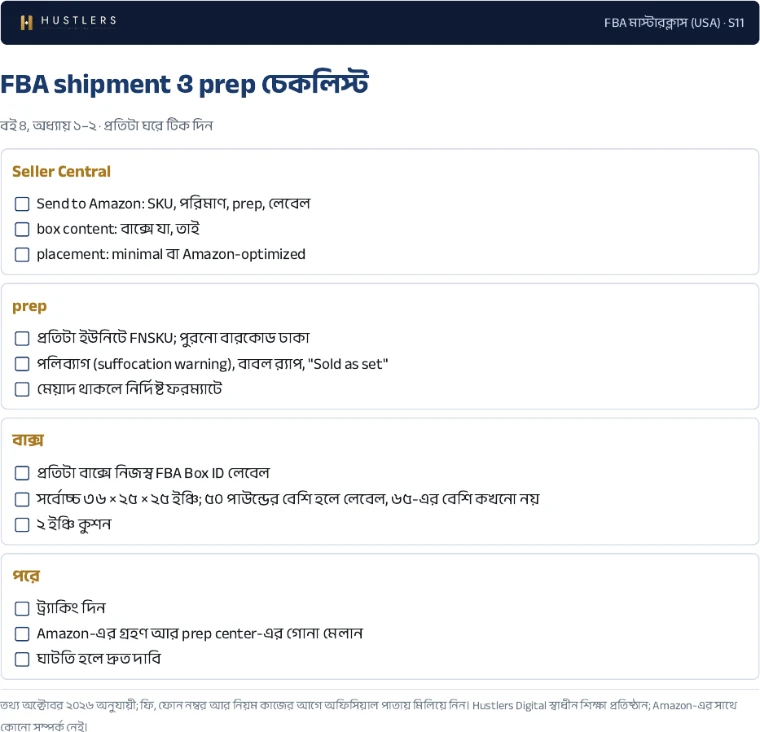The image size is (760, 732).
Task: Check the '৩৬ × ২৫ × ২৫ ইঞ্চি' size limit box
Action: [x=22, y=499]
